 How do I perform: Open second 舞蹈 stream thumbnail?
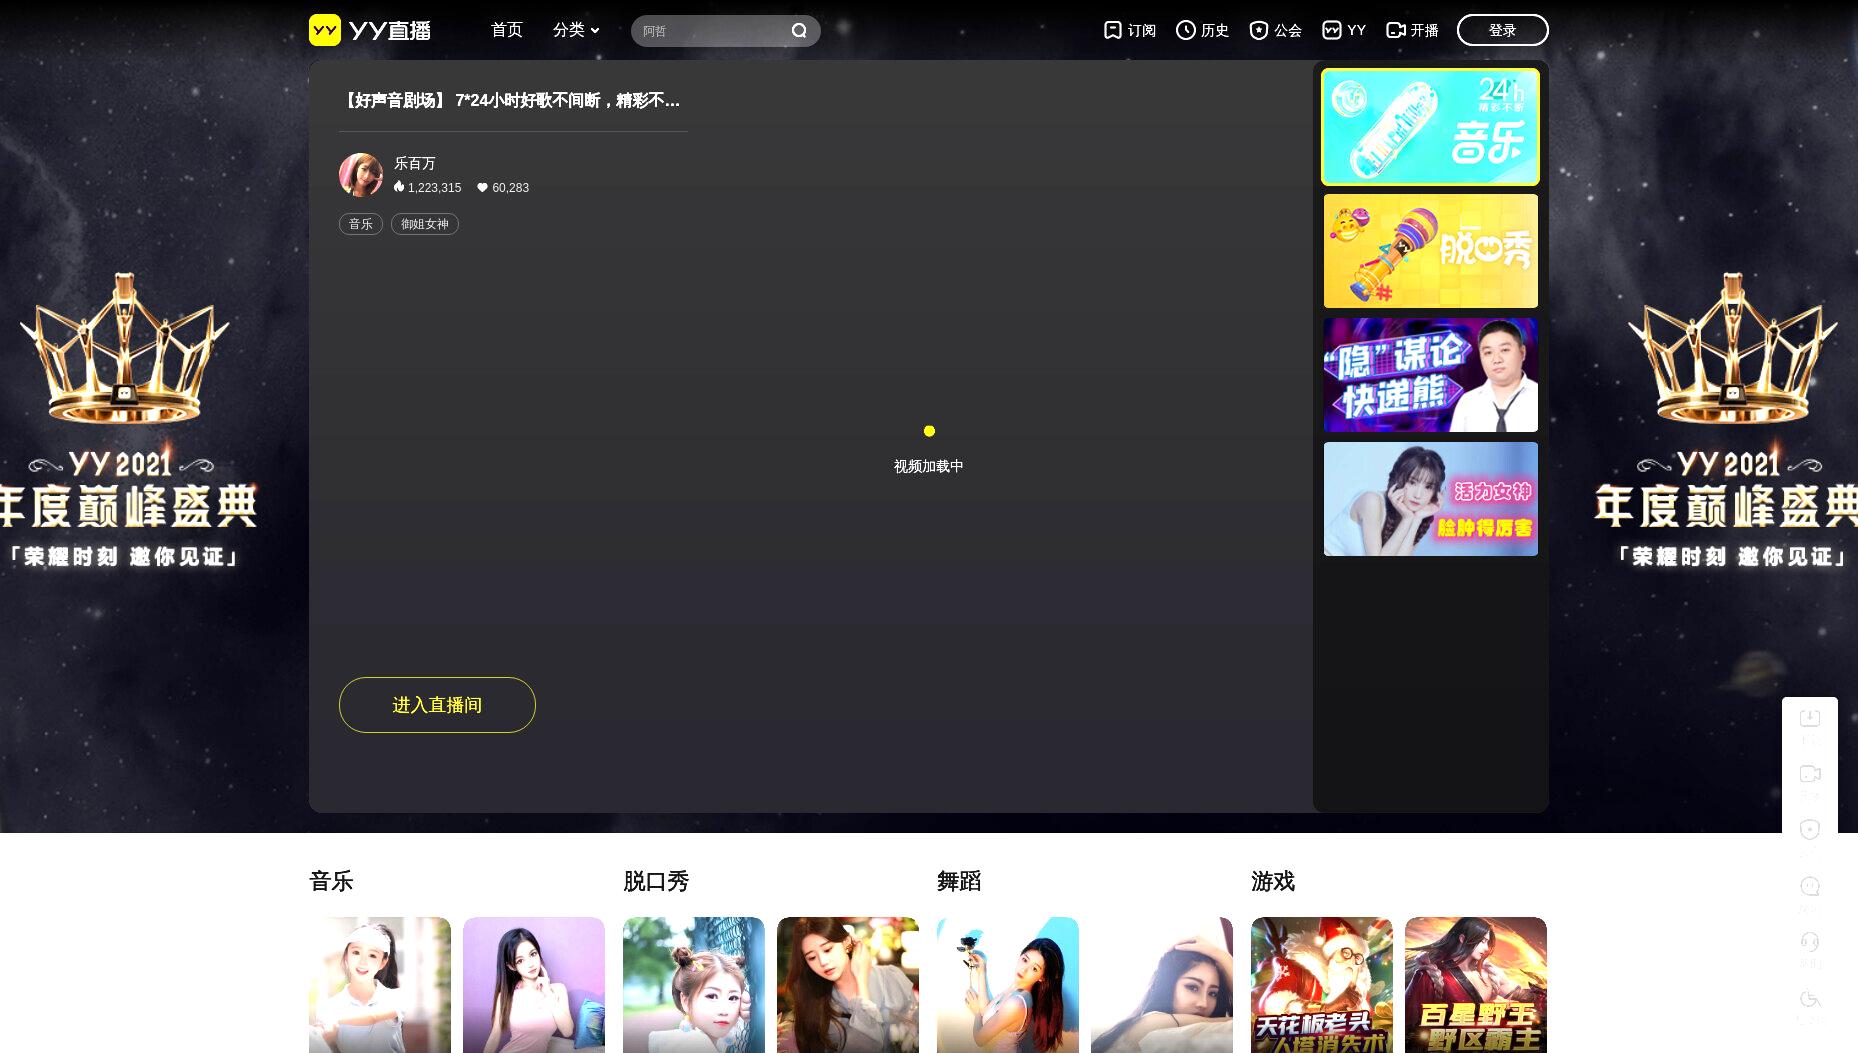[1162, 985]
